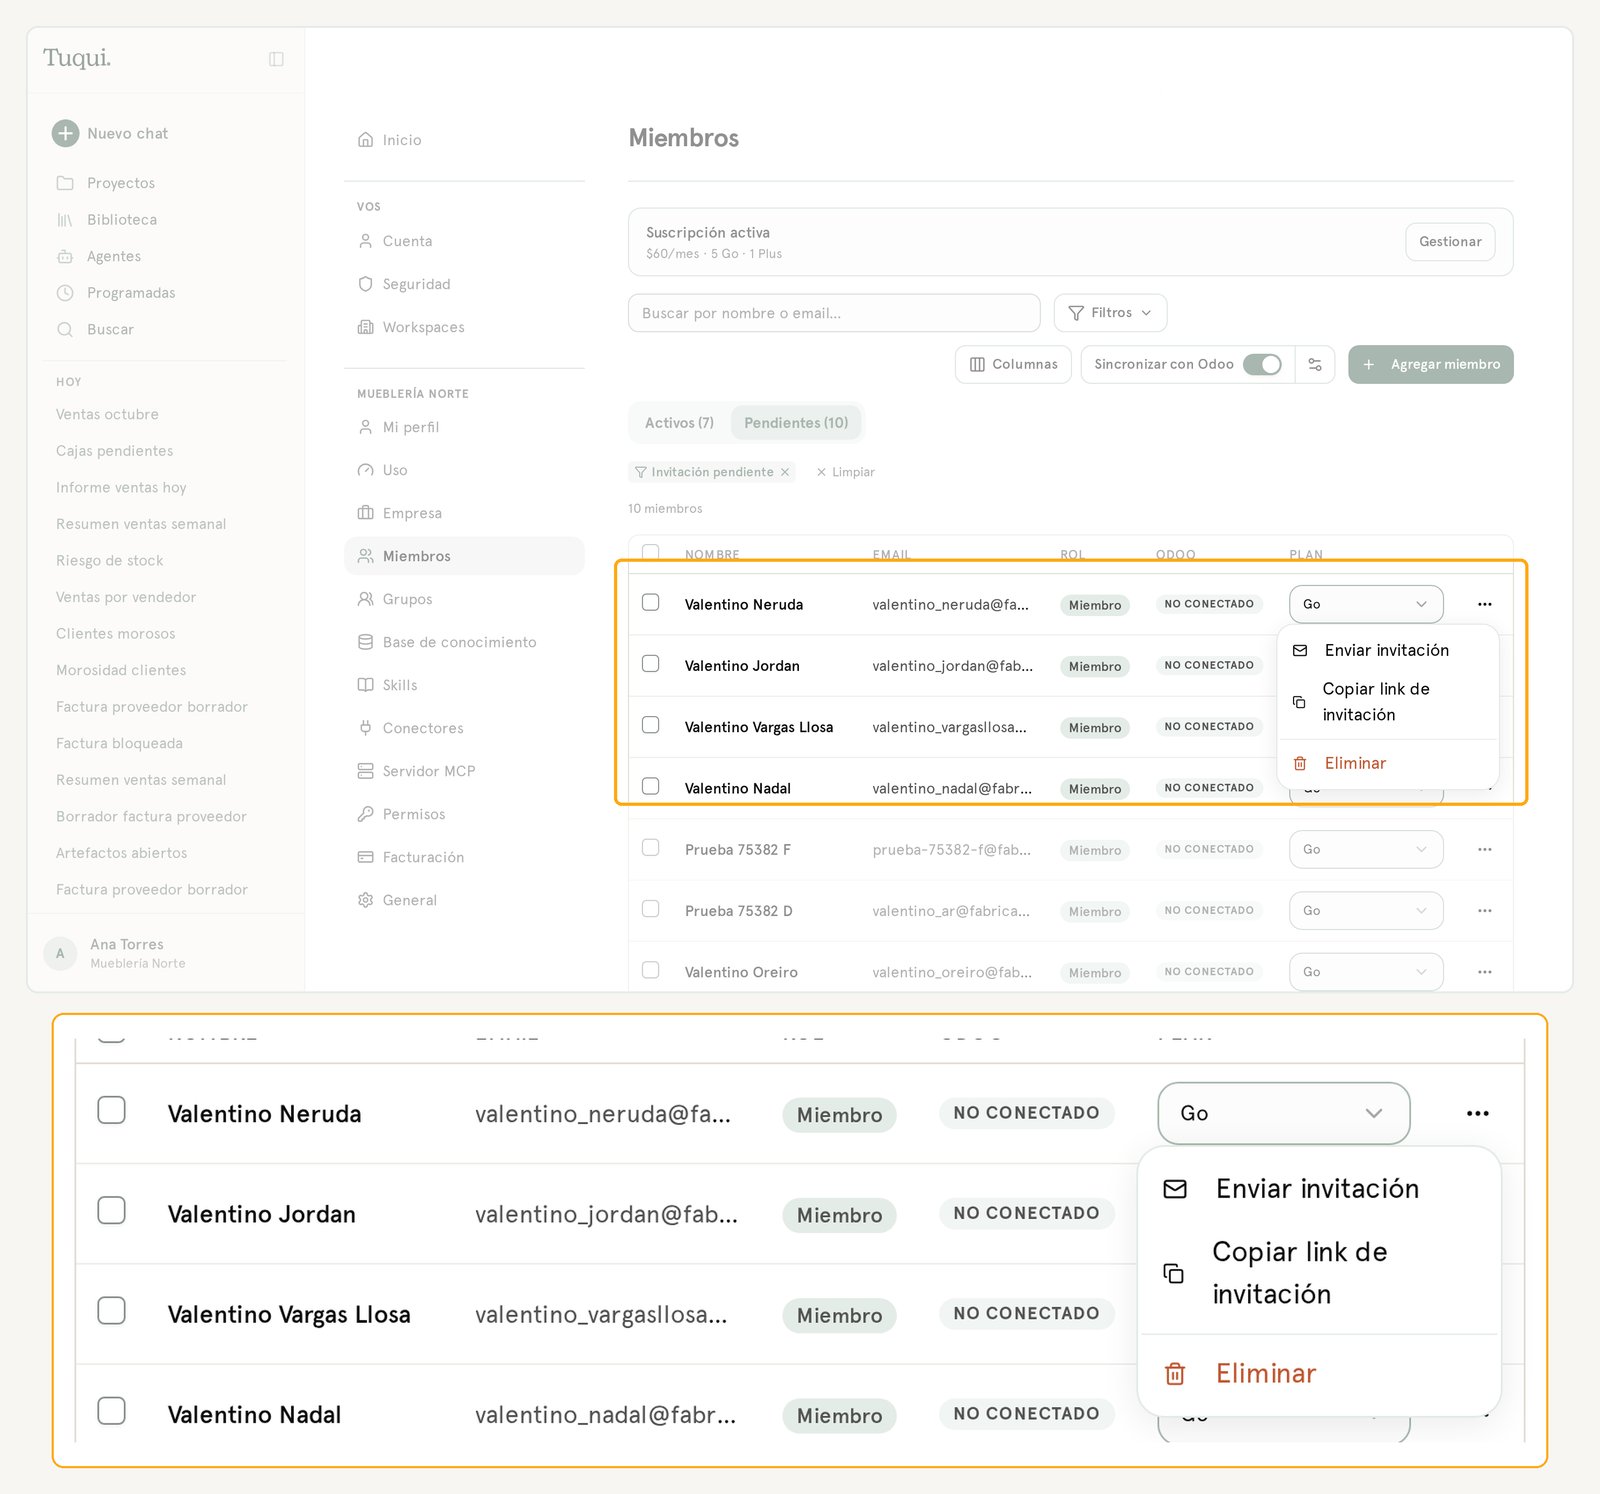1600x1494 pixels.
Task: Click the Gestionar subscription button
Action: coord(1450,242)
